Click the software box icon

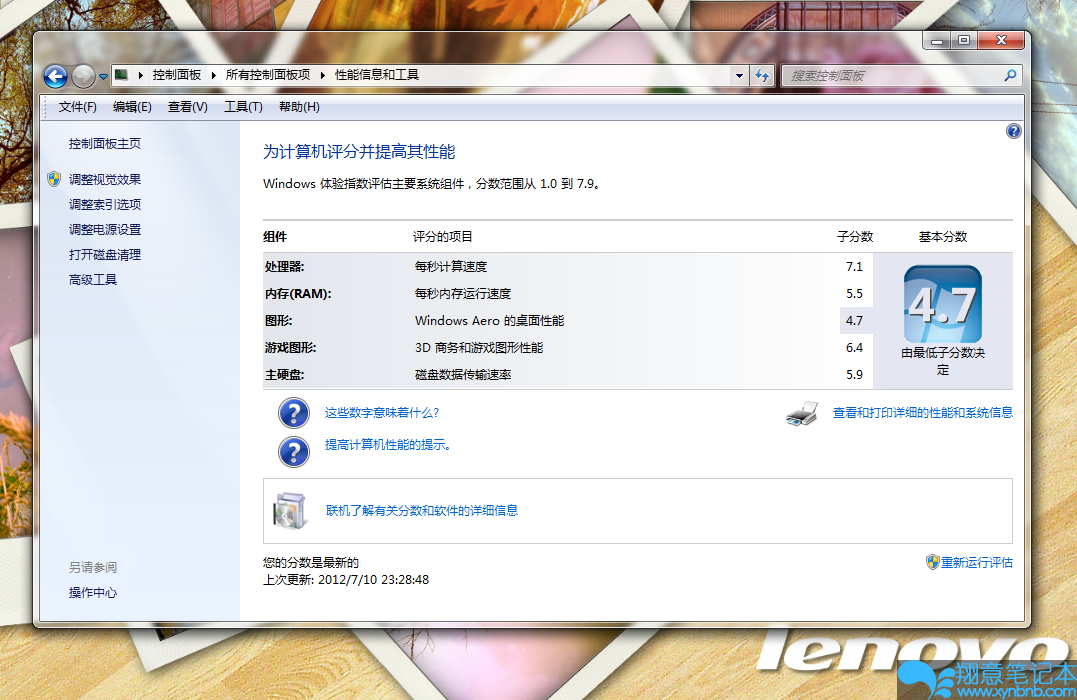point(290,511)
